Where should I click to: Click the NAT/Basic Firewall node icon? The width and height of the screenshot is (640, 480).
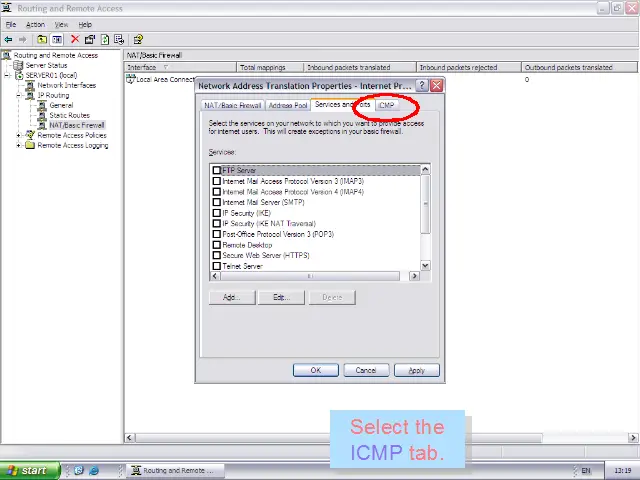click(42, 125)
